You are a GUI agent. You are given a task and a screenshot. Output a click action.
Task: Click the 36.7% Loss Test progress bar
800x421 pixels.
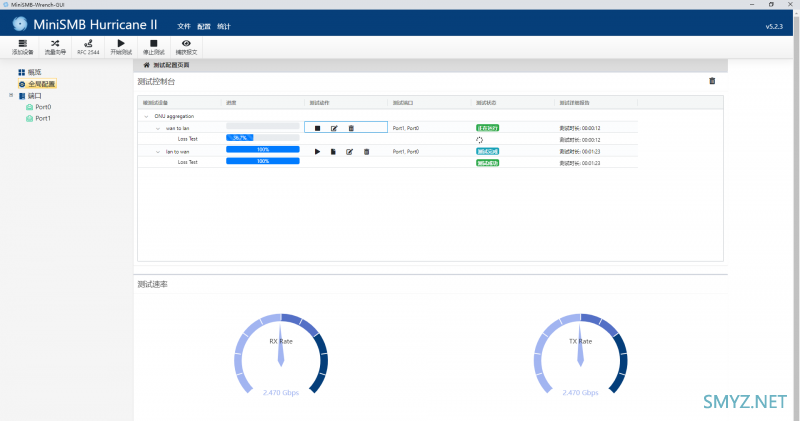point(263,138)
